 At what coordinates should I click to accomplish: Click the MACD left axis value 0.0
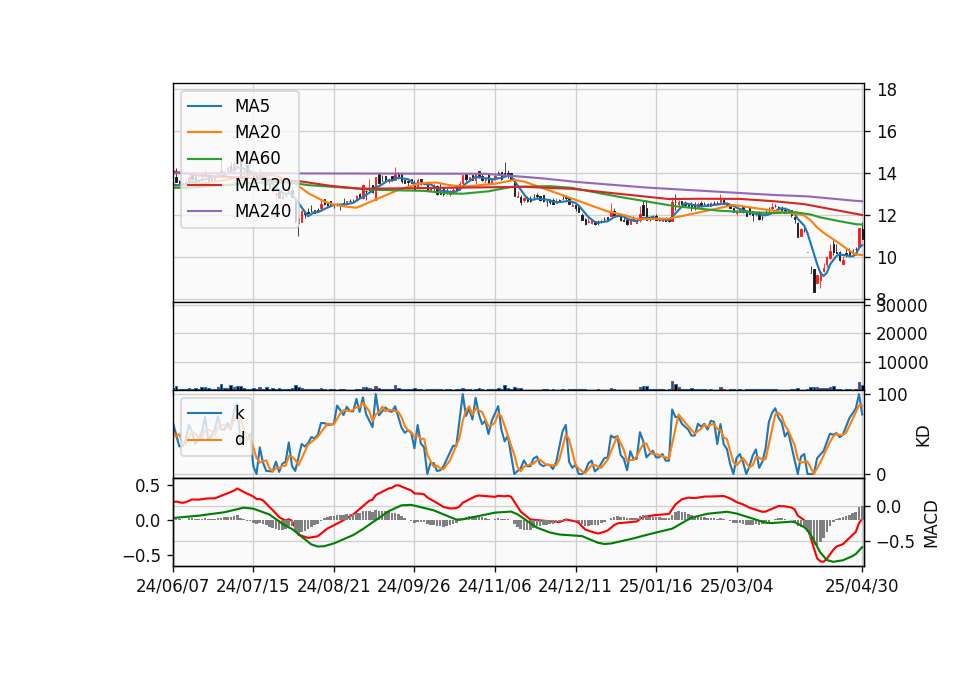(147, 521)
